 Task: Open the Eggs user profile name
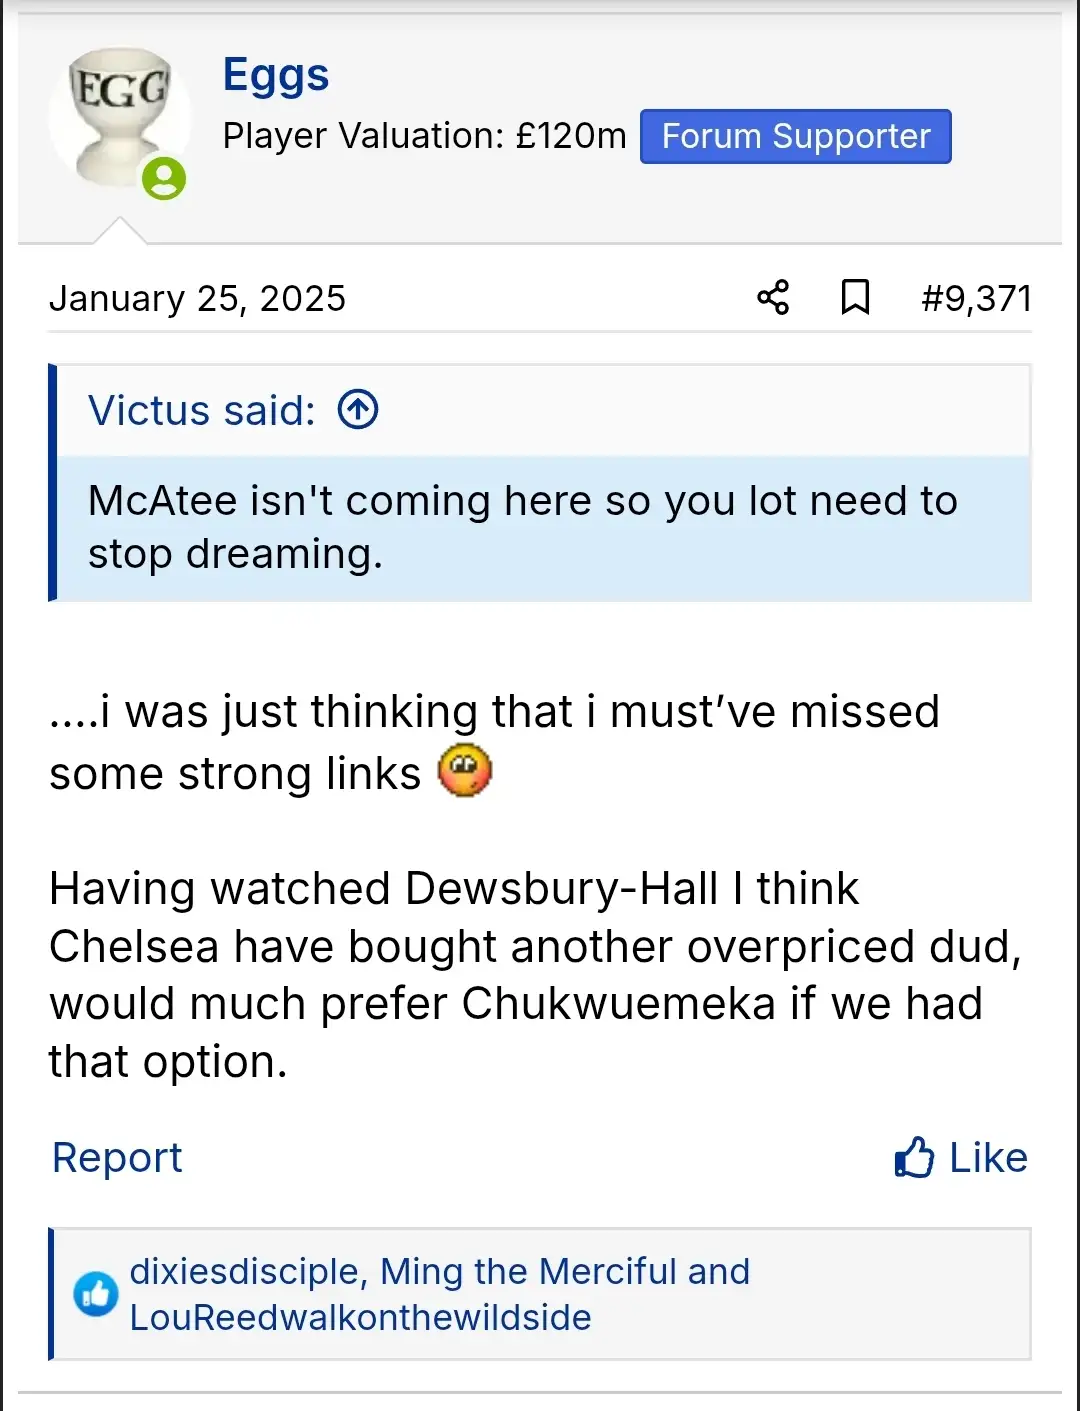pos(275,75)
